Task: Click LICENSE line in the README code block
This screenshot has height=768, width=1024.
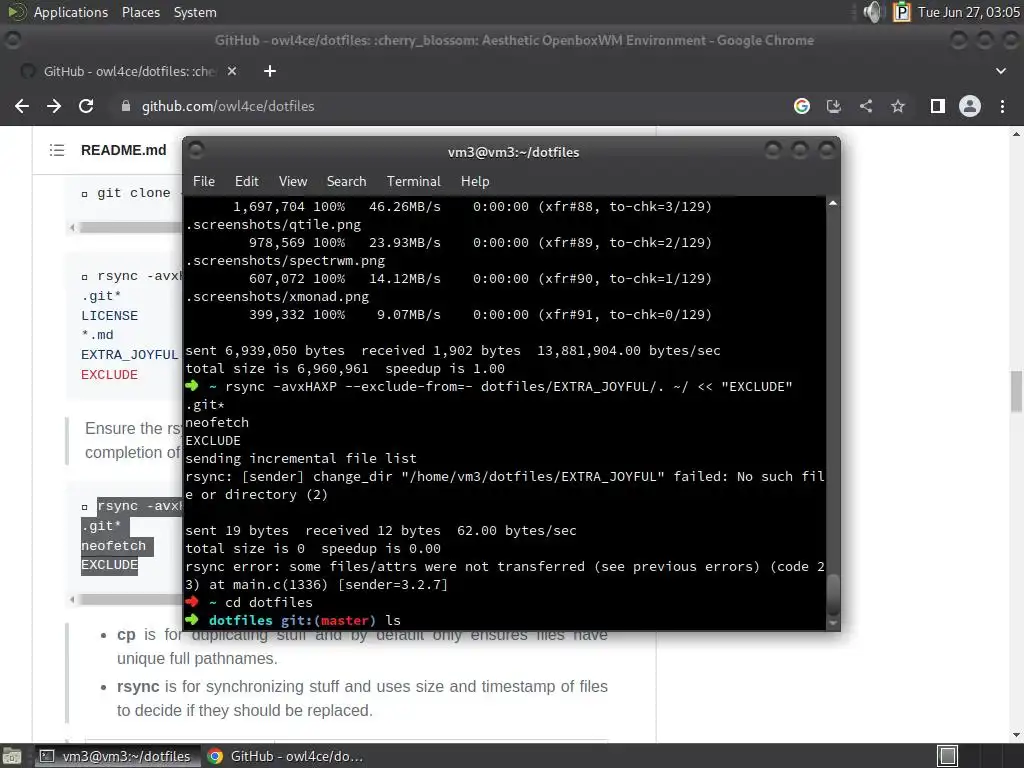Action: pyautogui.click(x=109, y=315)
